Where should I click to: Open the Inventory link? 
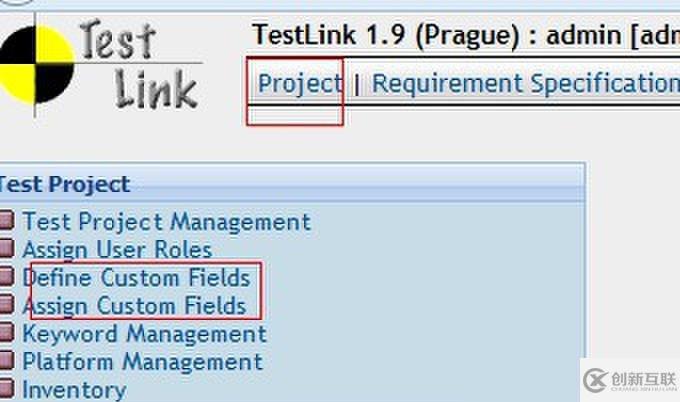pyautogui.click(x=74, y=389)
